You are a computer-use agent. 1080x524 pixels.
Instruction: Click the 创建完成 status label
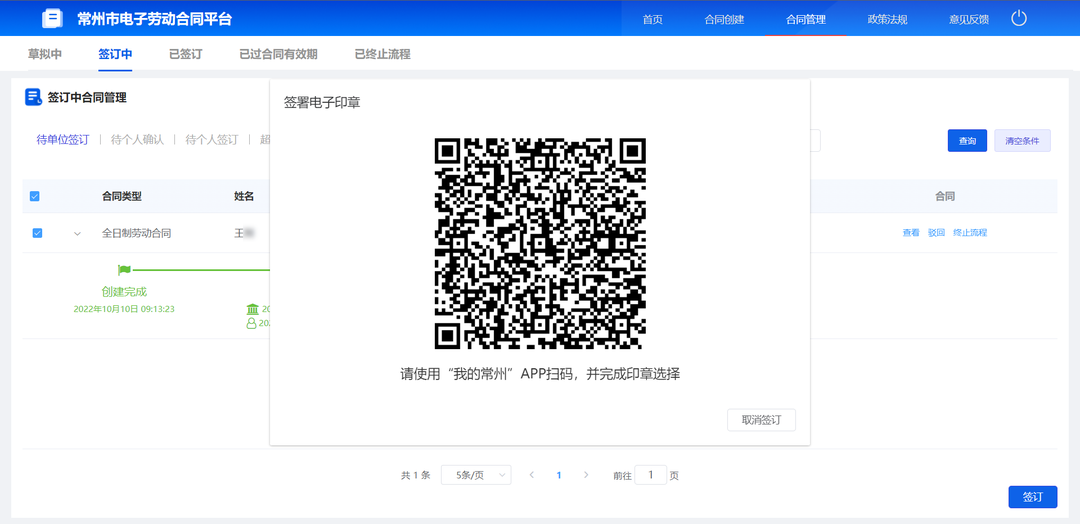pos(124,292)
